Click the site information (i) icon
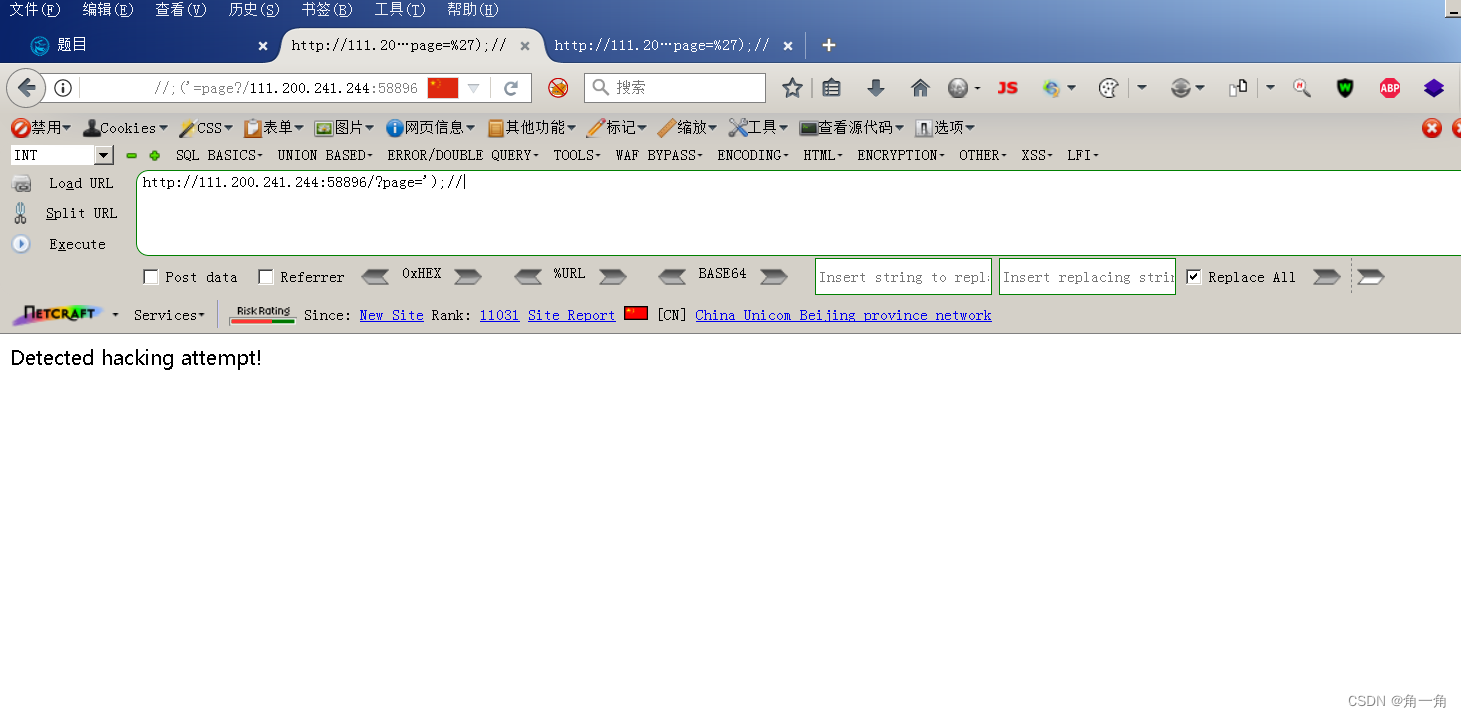Screen dimensions: 1461x717 coord(63,88)
